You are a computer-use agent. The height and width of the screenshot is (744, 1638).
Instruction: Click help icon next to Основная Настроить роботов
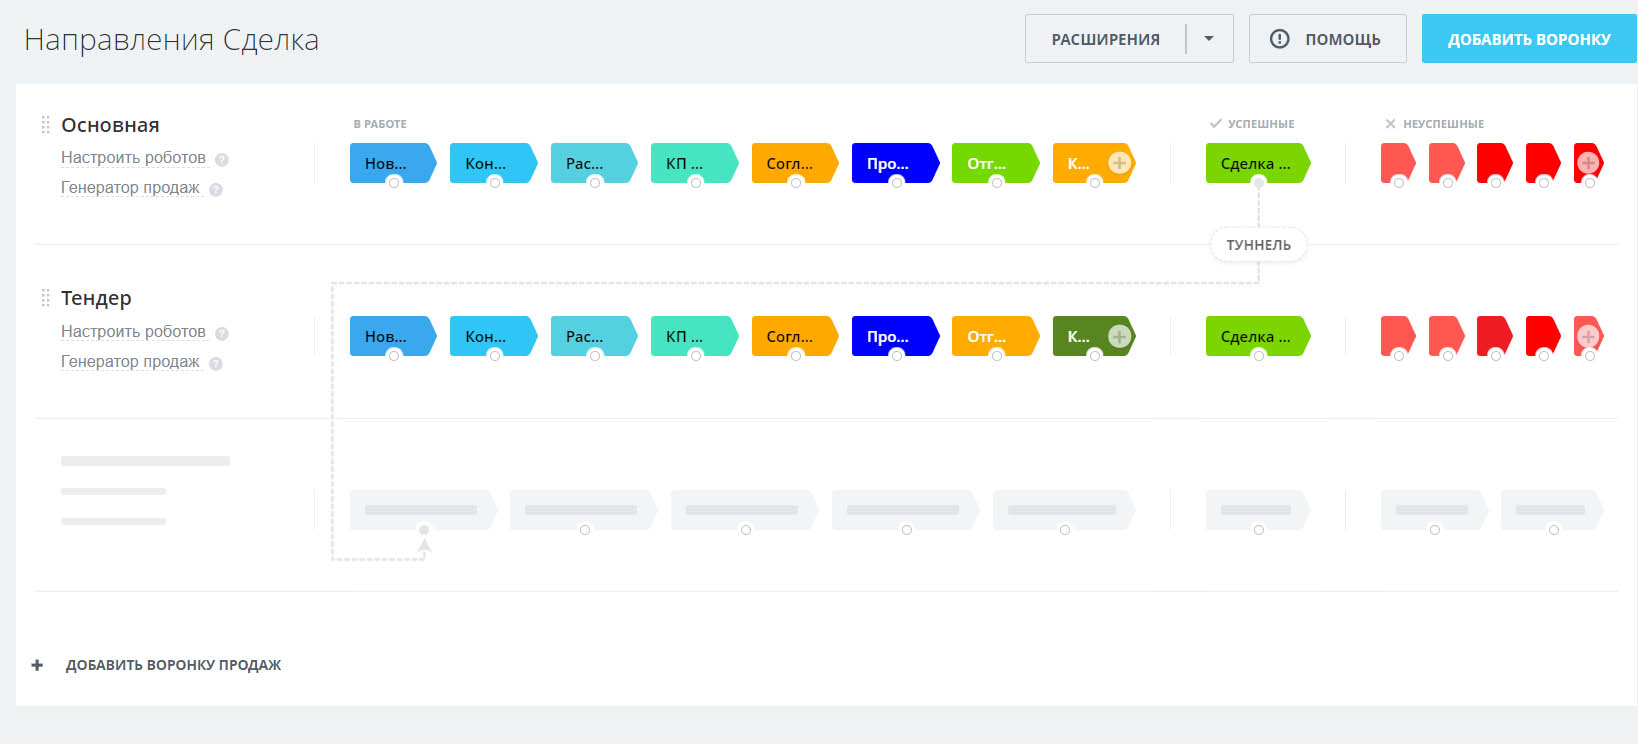point(222,160)
